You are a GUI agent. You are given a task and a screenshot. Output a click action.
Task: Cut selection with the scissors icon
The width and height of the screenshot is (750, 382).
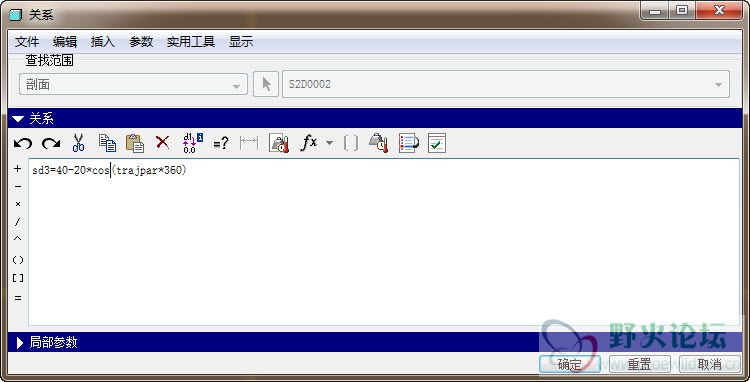click(x=78, y=143)
